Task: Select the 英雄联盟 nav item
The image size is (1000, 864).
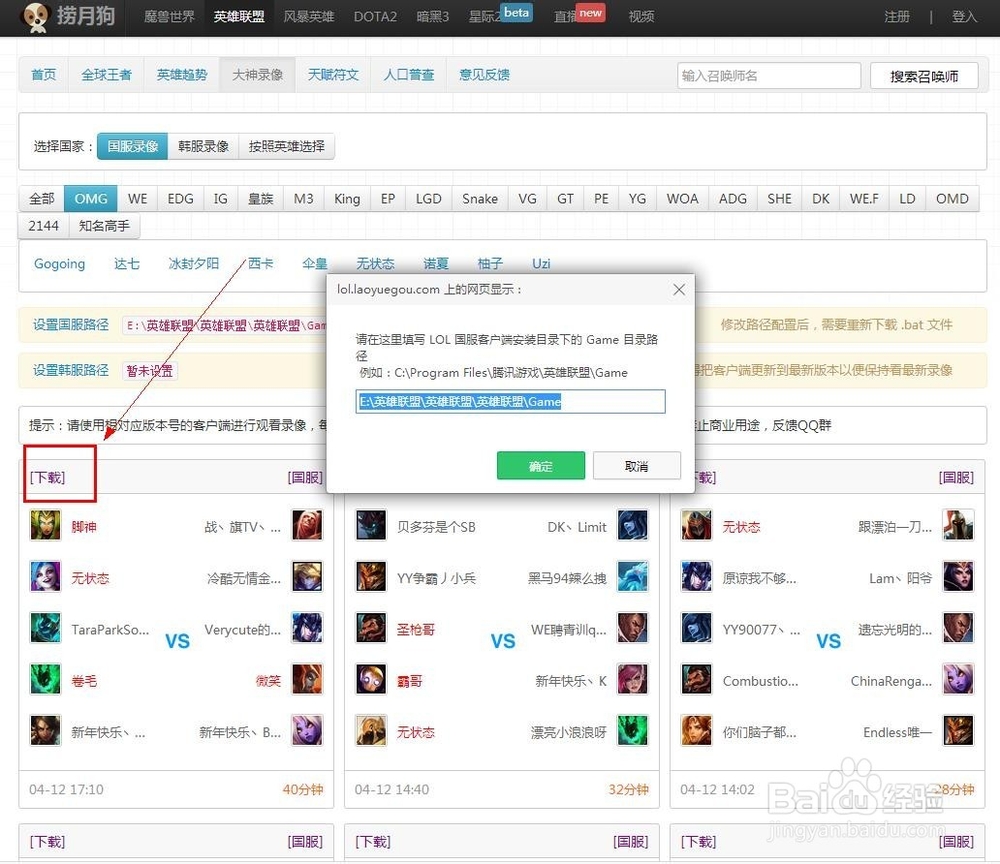Action: [x=239, y=17]
